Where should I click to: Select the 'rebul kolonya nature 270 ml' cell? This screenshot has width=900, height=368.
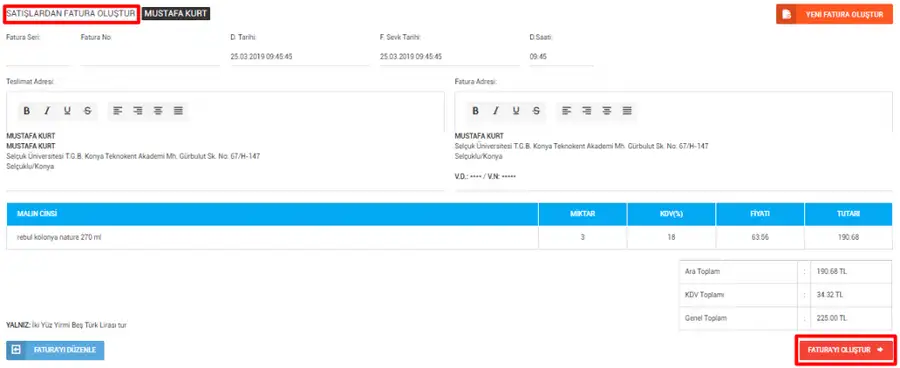click(272, 237)
